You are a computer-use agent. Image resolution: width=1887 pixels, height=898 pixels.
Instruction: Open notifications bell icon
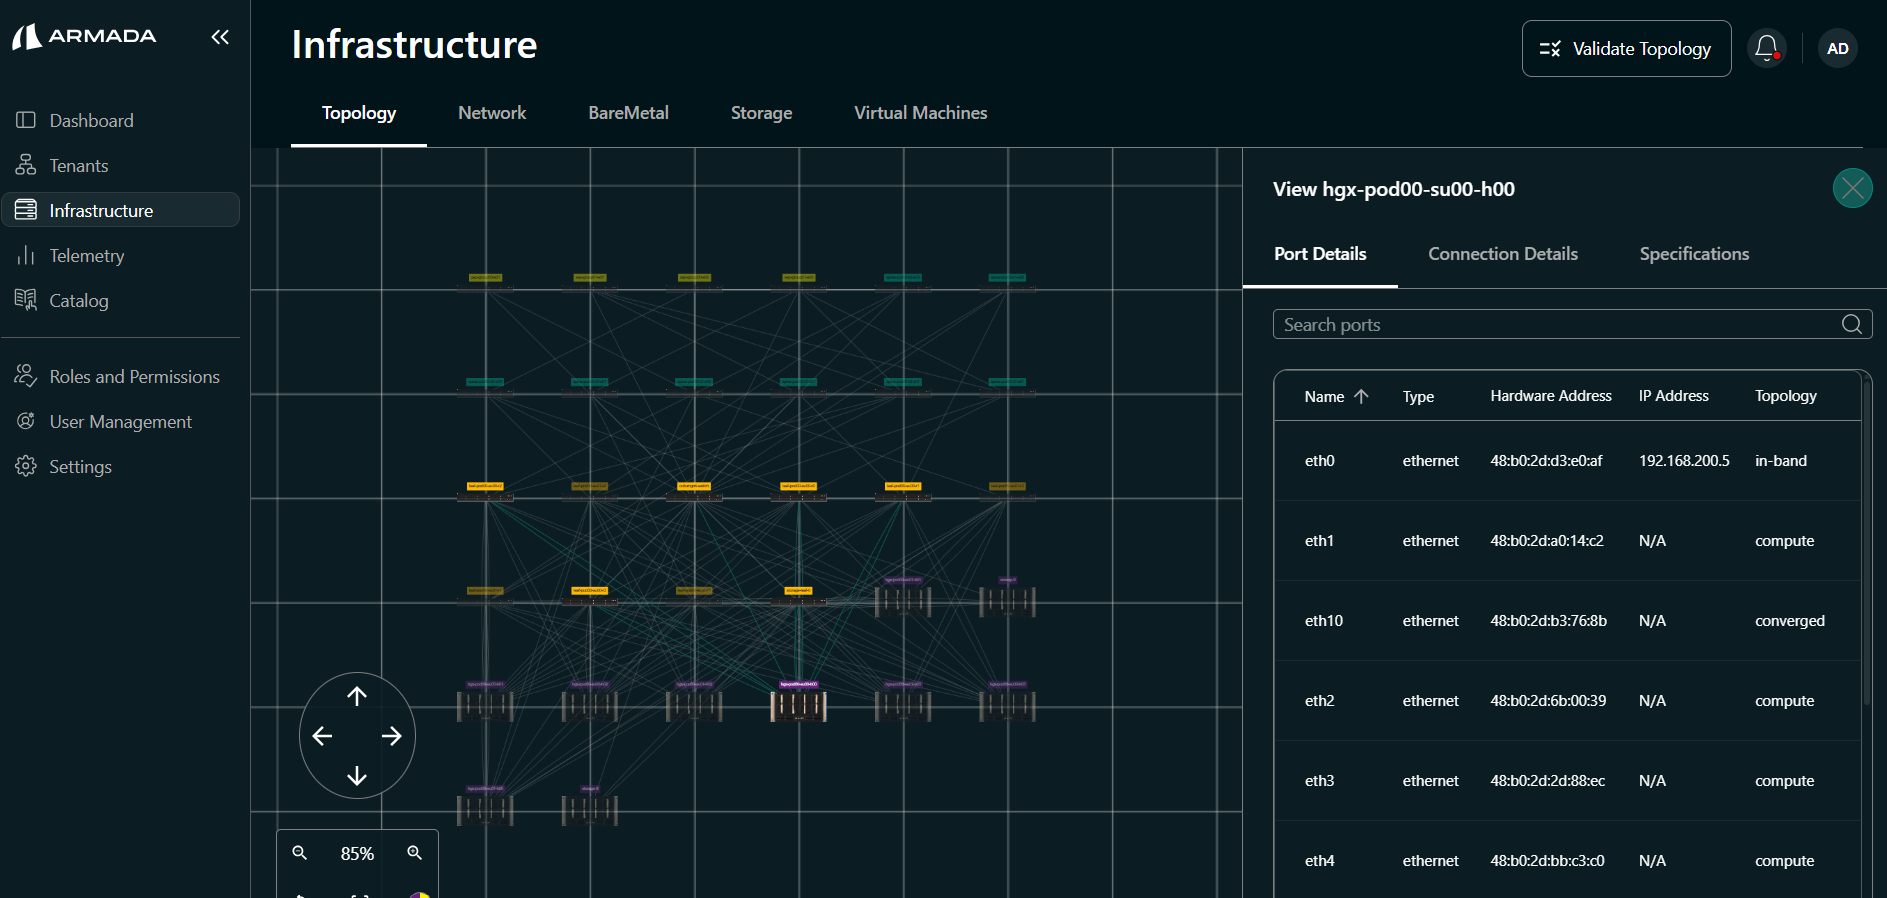1766,48
